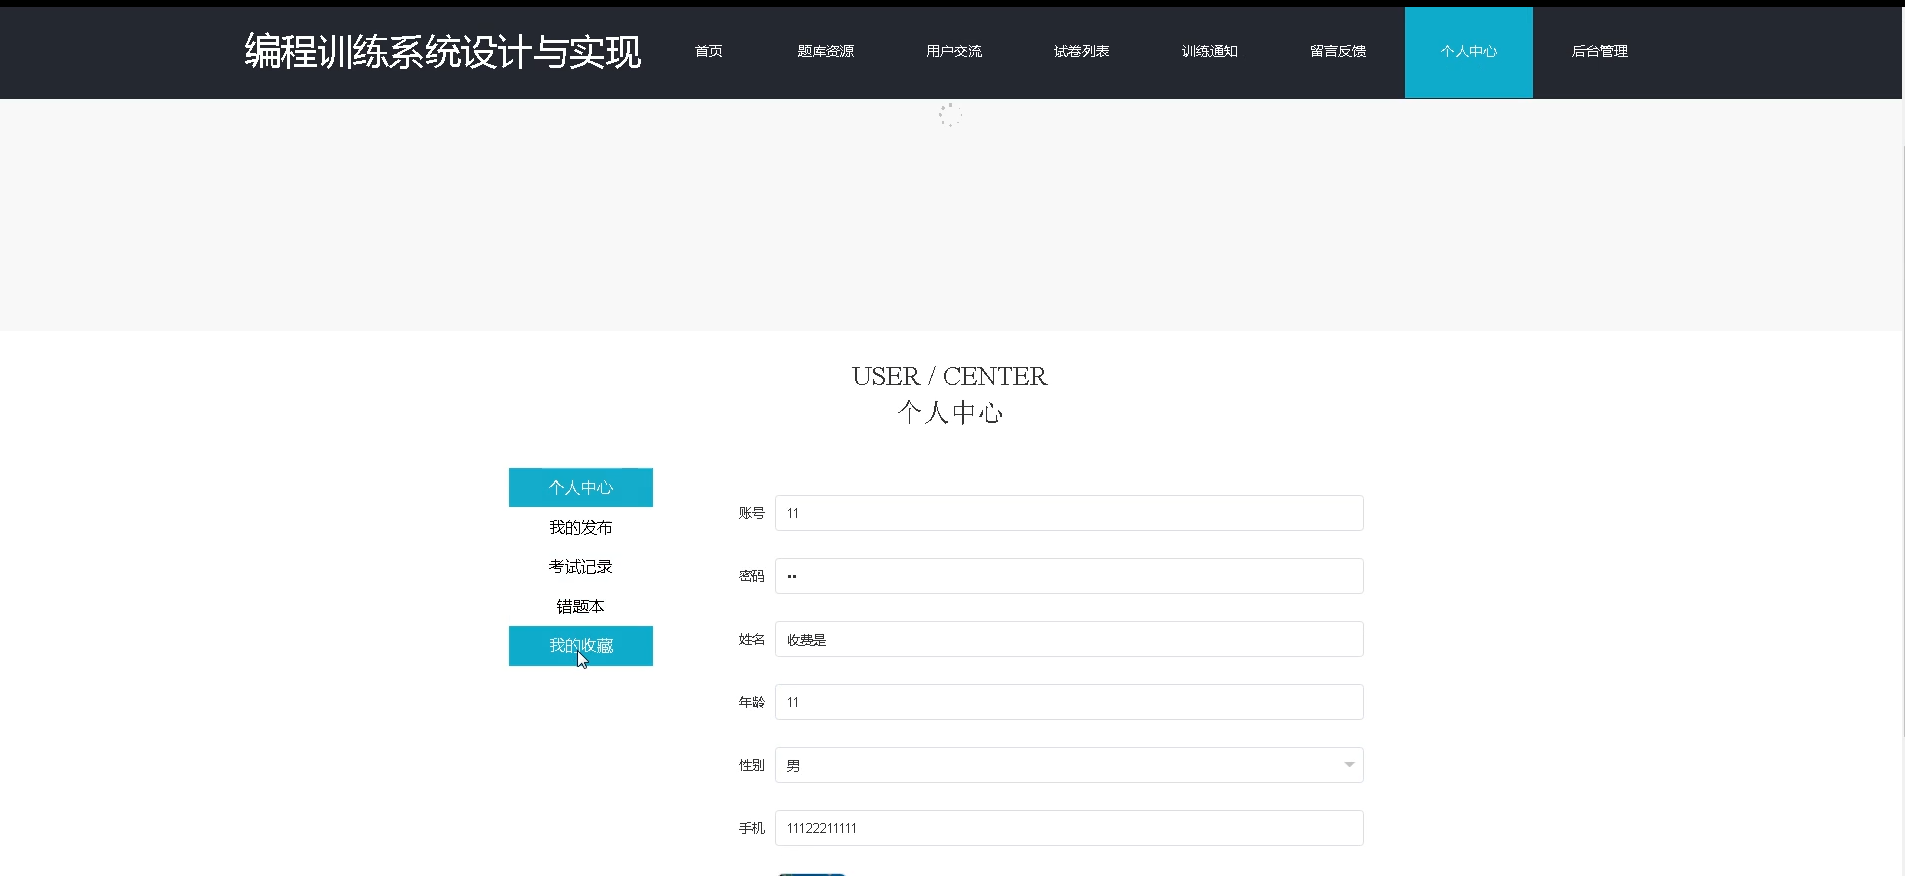Open 考试记录 in the side menu
Screen dimensions: 1905x876
[x=580, y=566]
